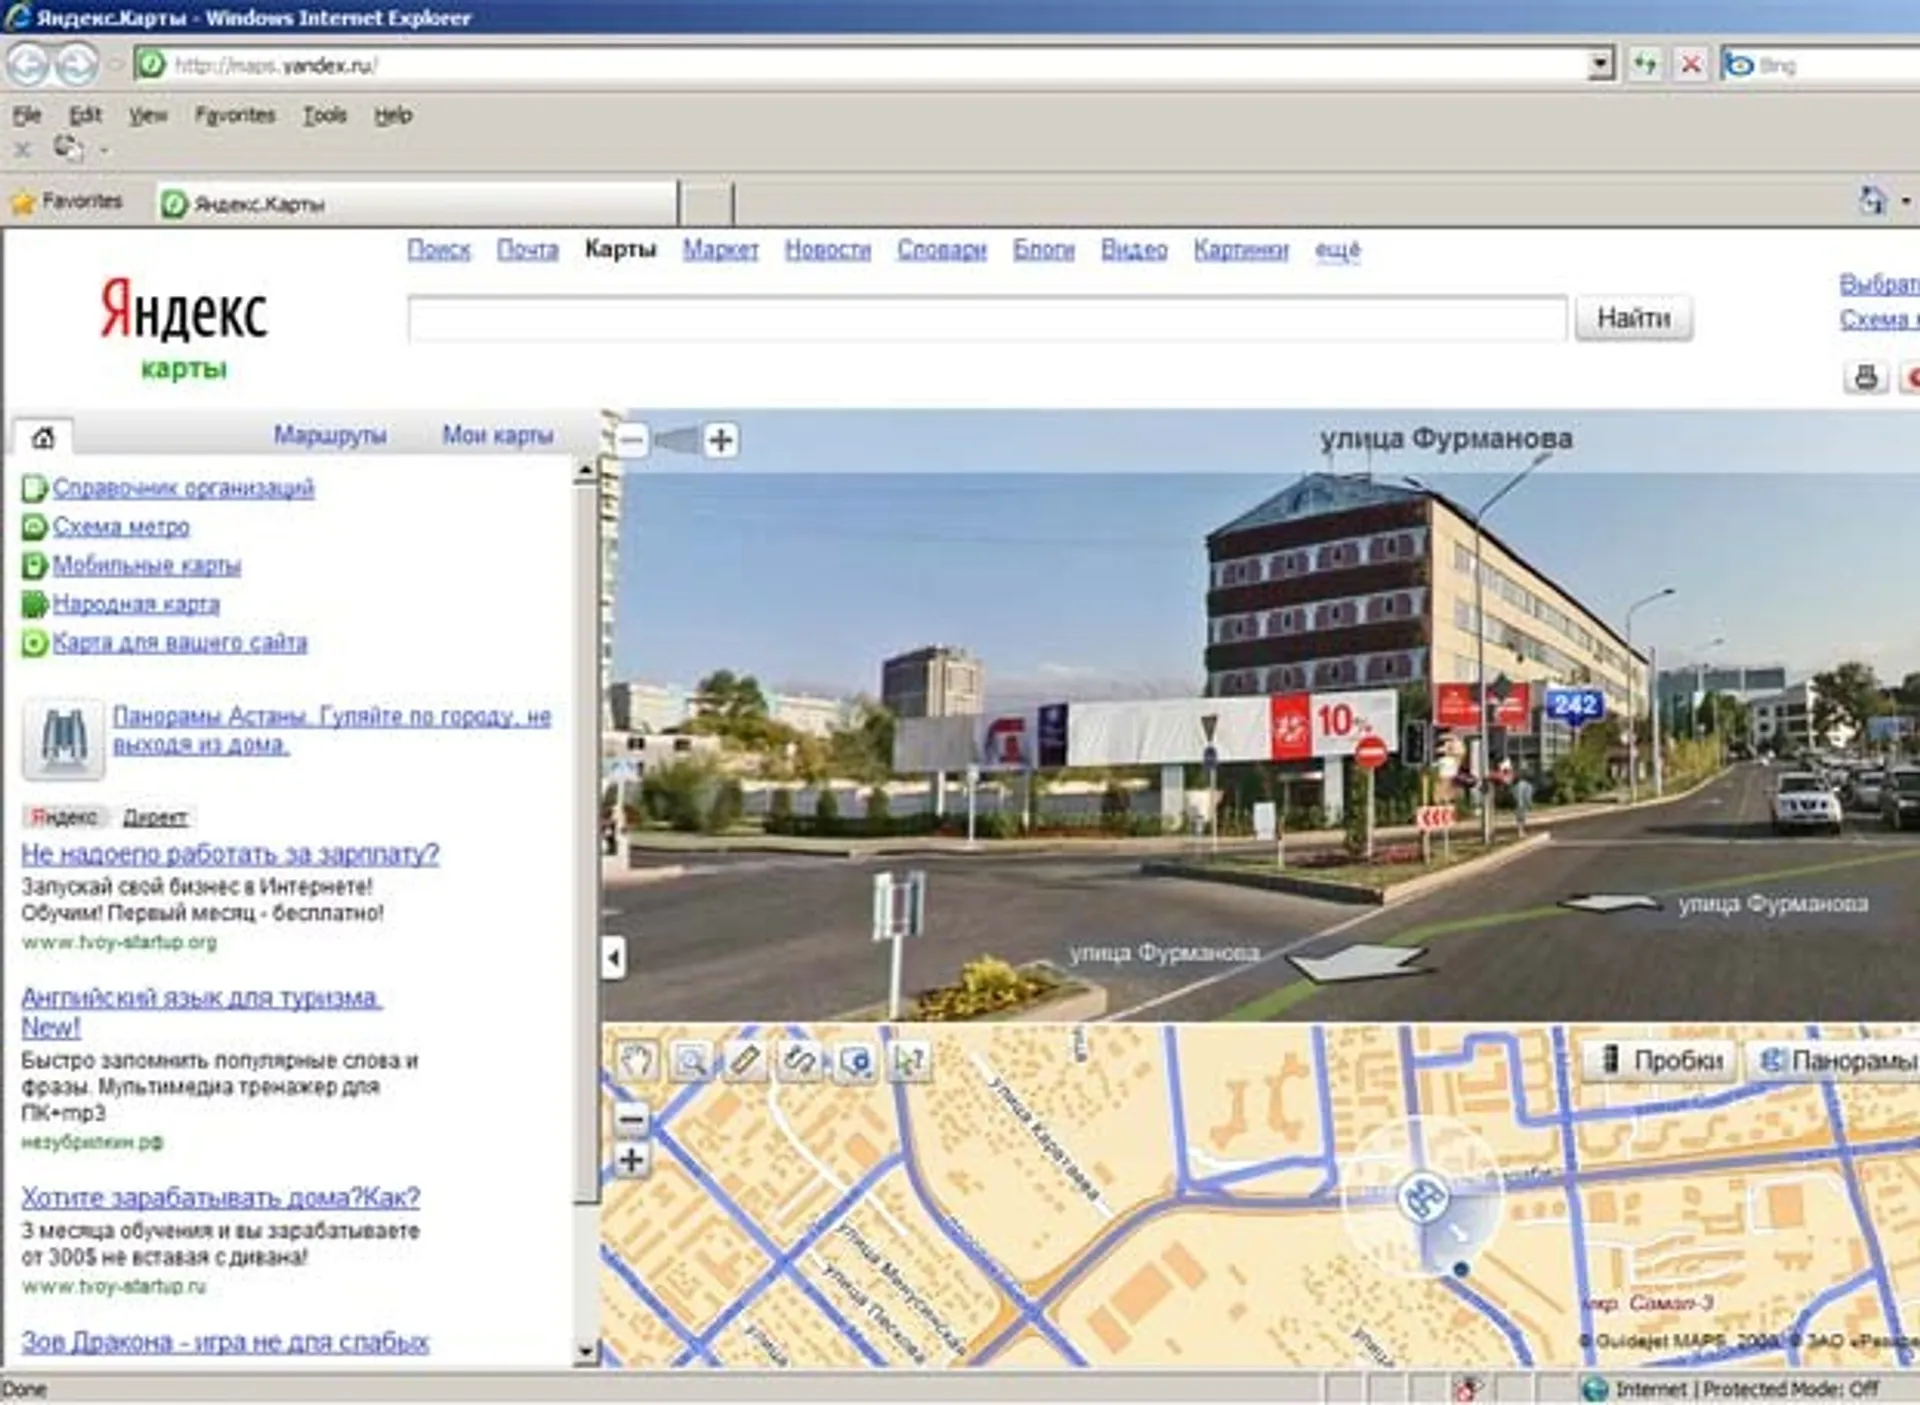This screenshot has height=1405, width=1920.
Task: Select the hand pan tool on map
Action: pos(637,1061)
